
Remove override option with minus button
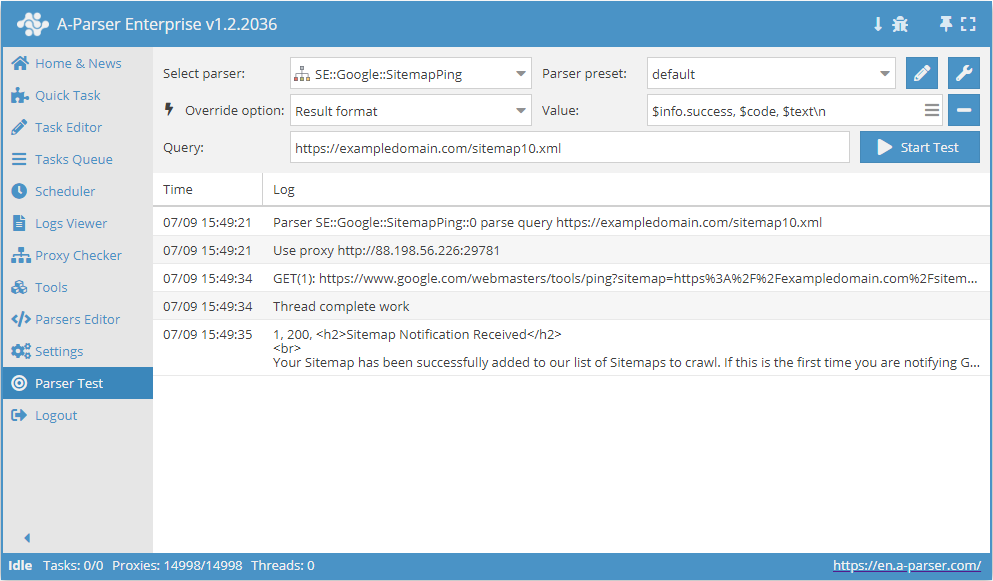click(x=964, y=110)
